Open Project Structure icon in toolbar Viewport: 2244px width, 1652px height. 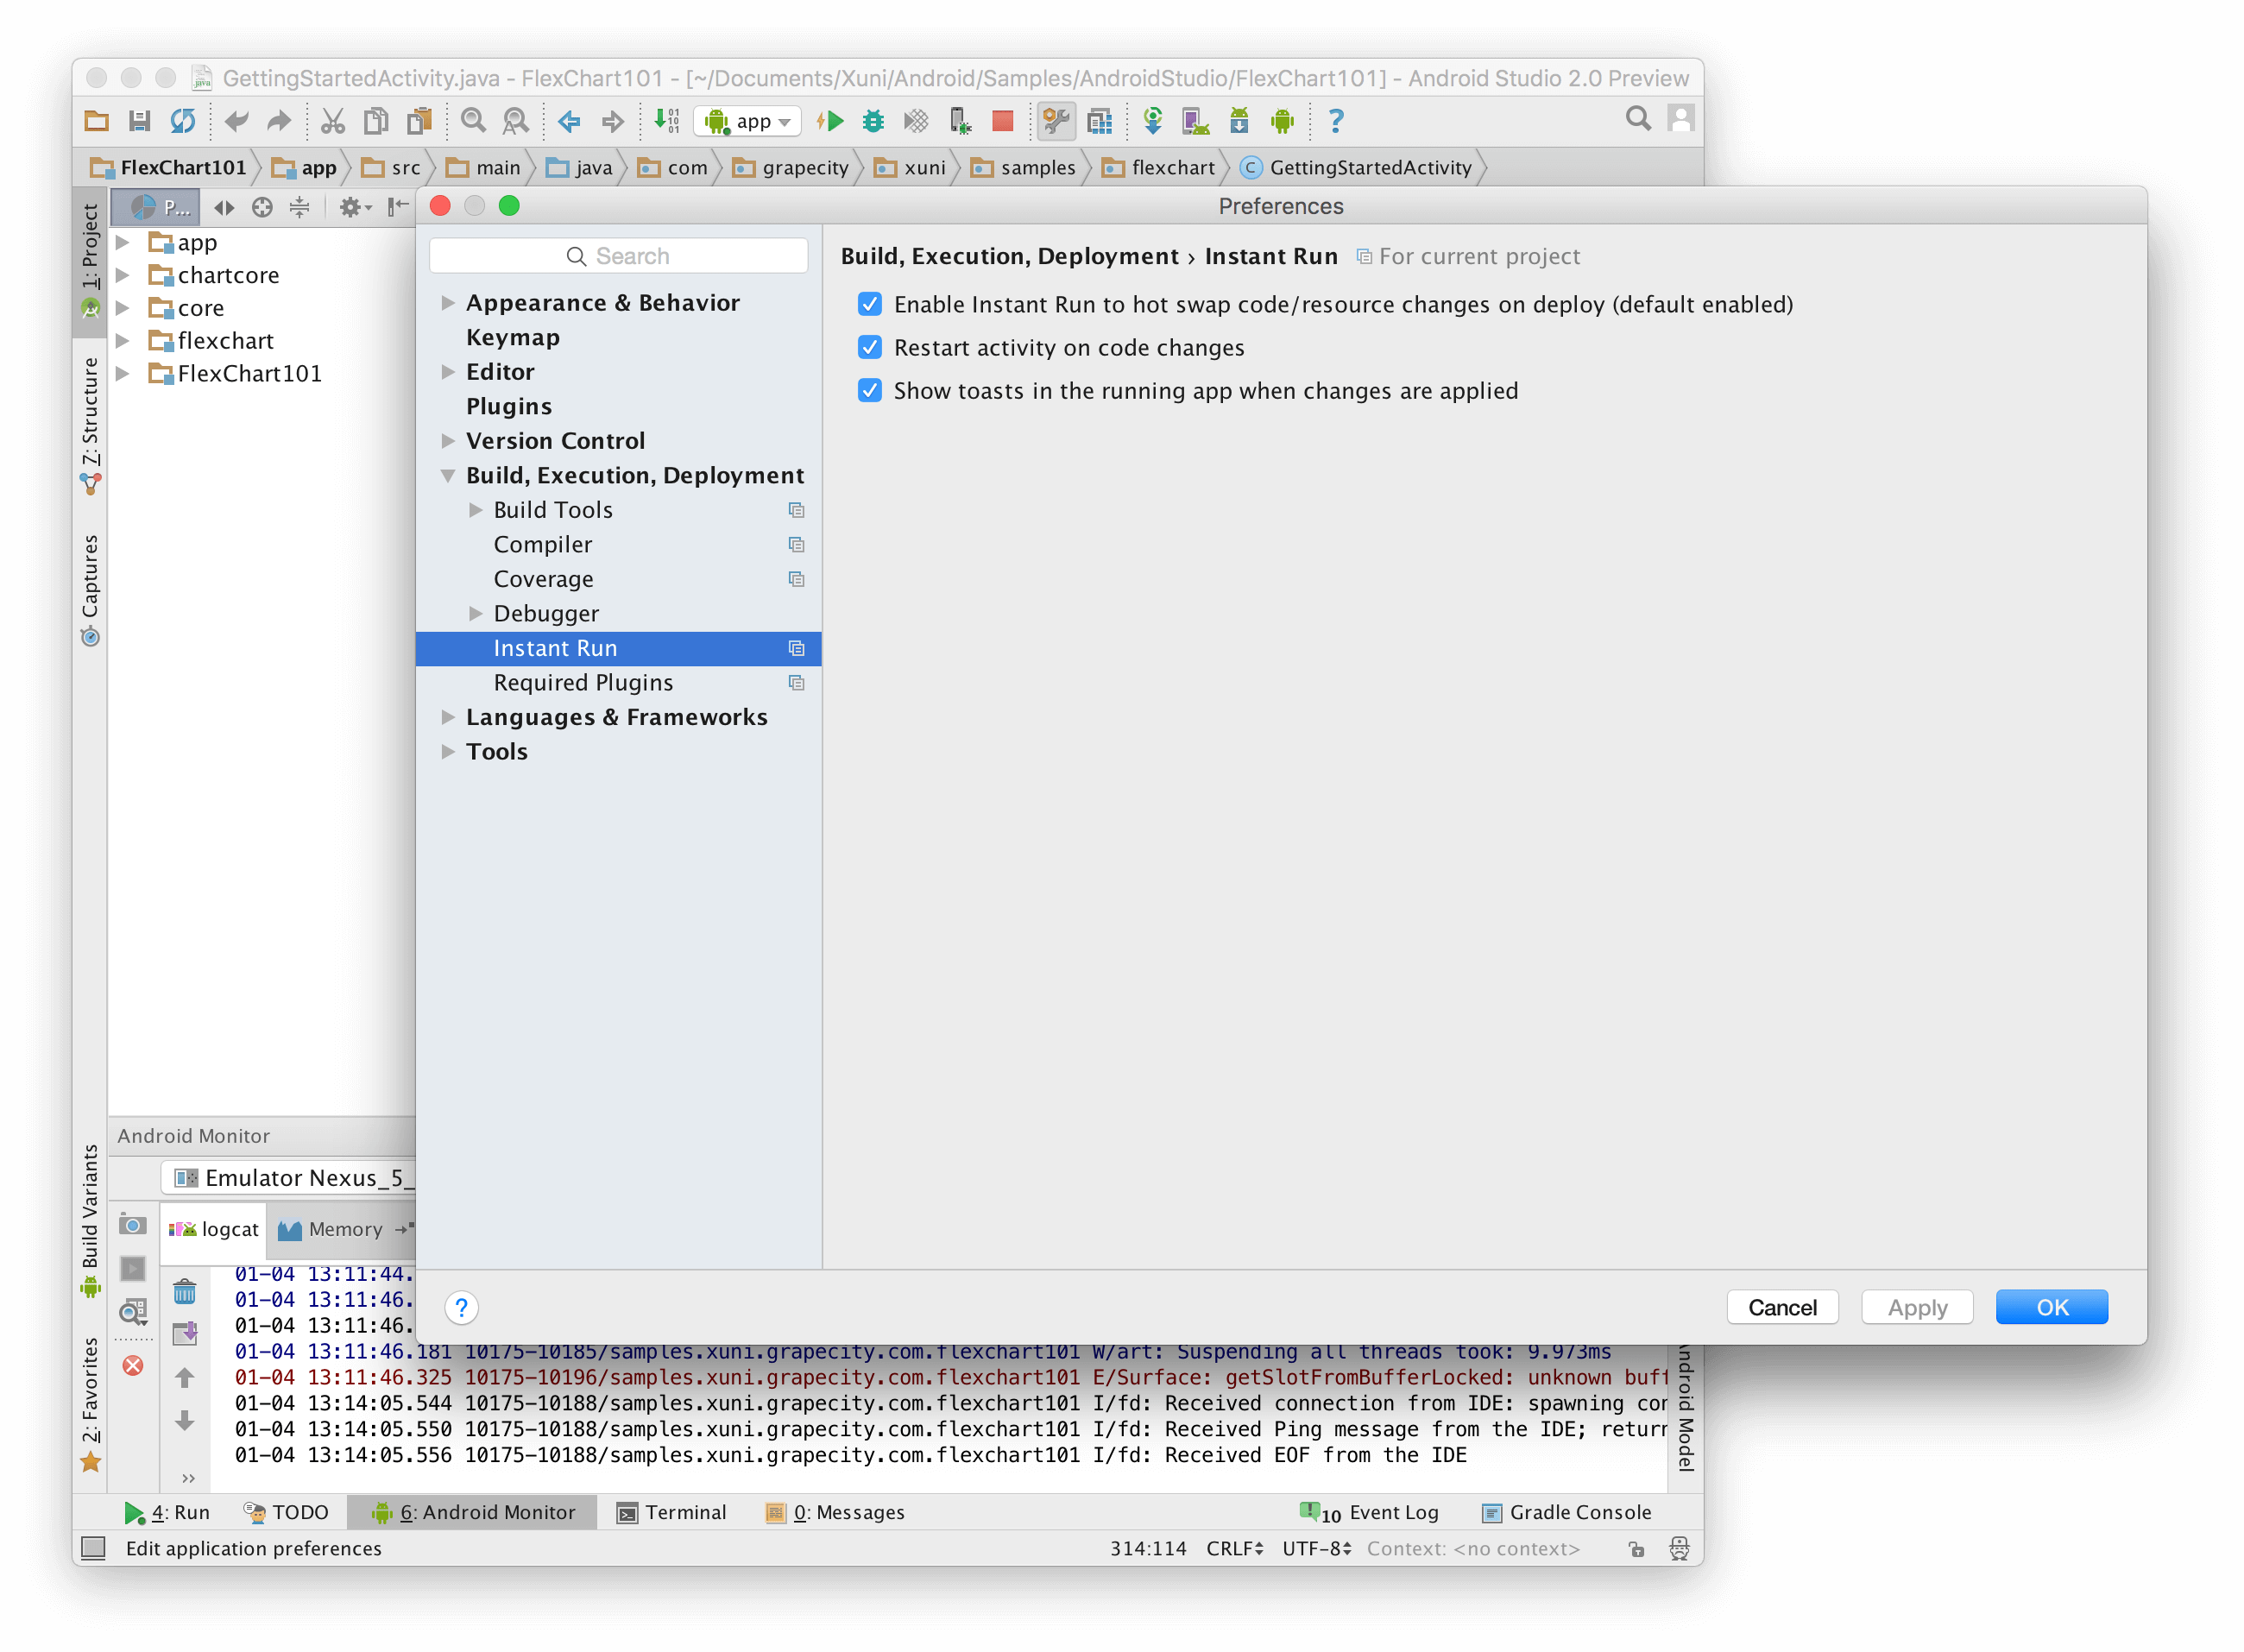click(x=1100, y=121)
